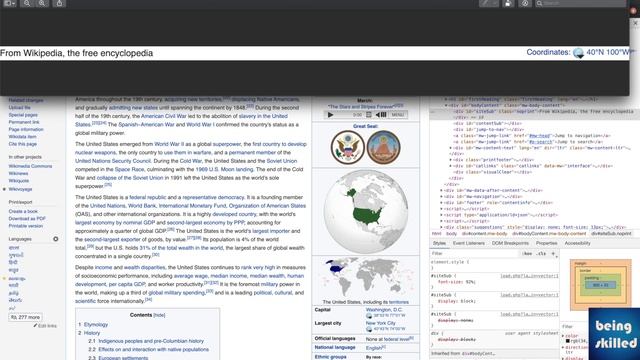Image resolution: width=640 pixels, height=360 pixels.
Task: Click the Coordinates globe icon
Action: 578,53
